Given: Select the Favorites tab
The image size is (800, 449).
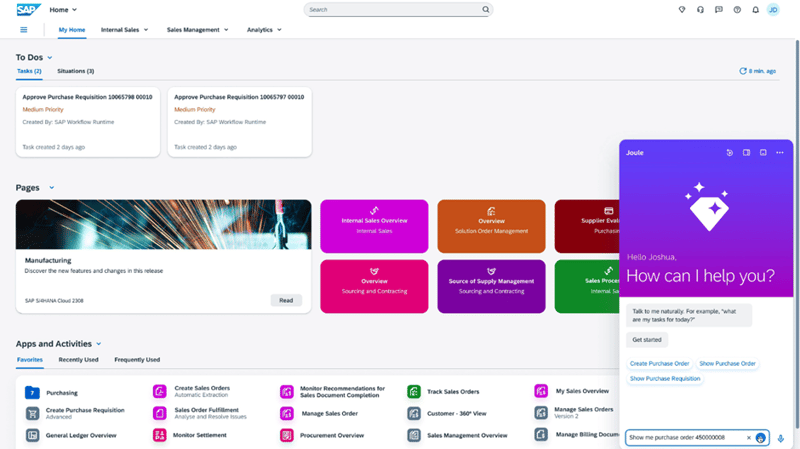Looking at the screenshot, I should click(x=30, y=360).
